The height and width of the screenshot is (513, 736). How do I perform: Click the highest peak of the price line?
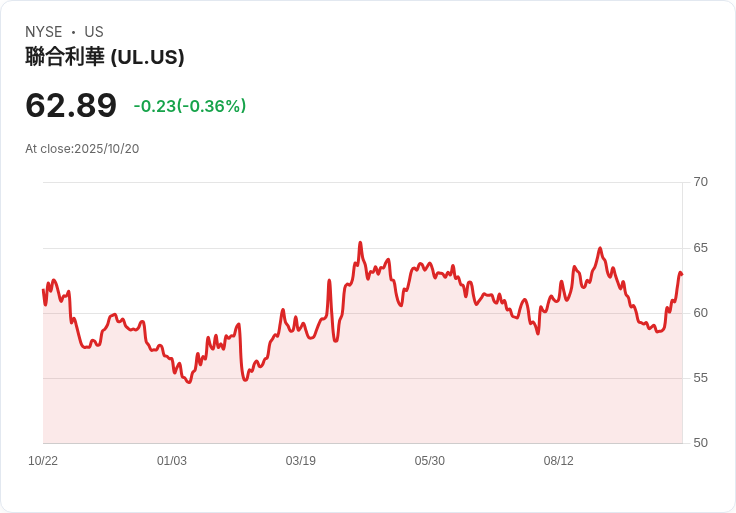click(x=360, y=243)
